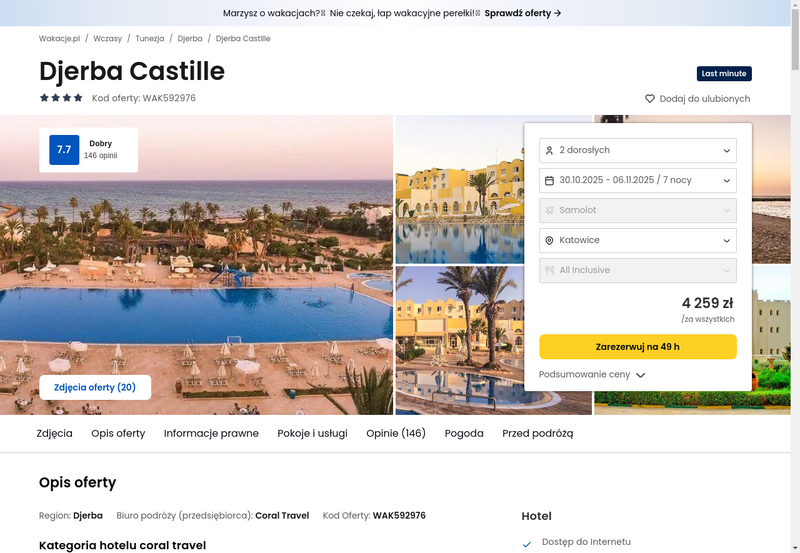Click the heart icon to add favorites
Screen dimensions: 800x553
649,98
